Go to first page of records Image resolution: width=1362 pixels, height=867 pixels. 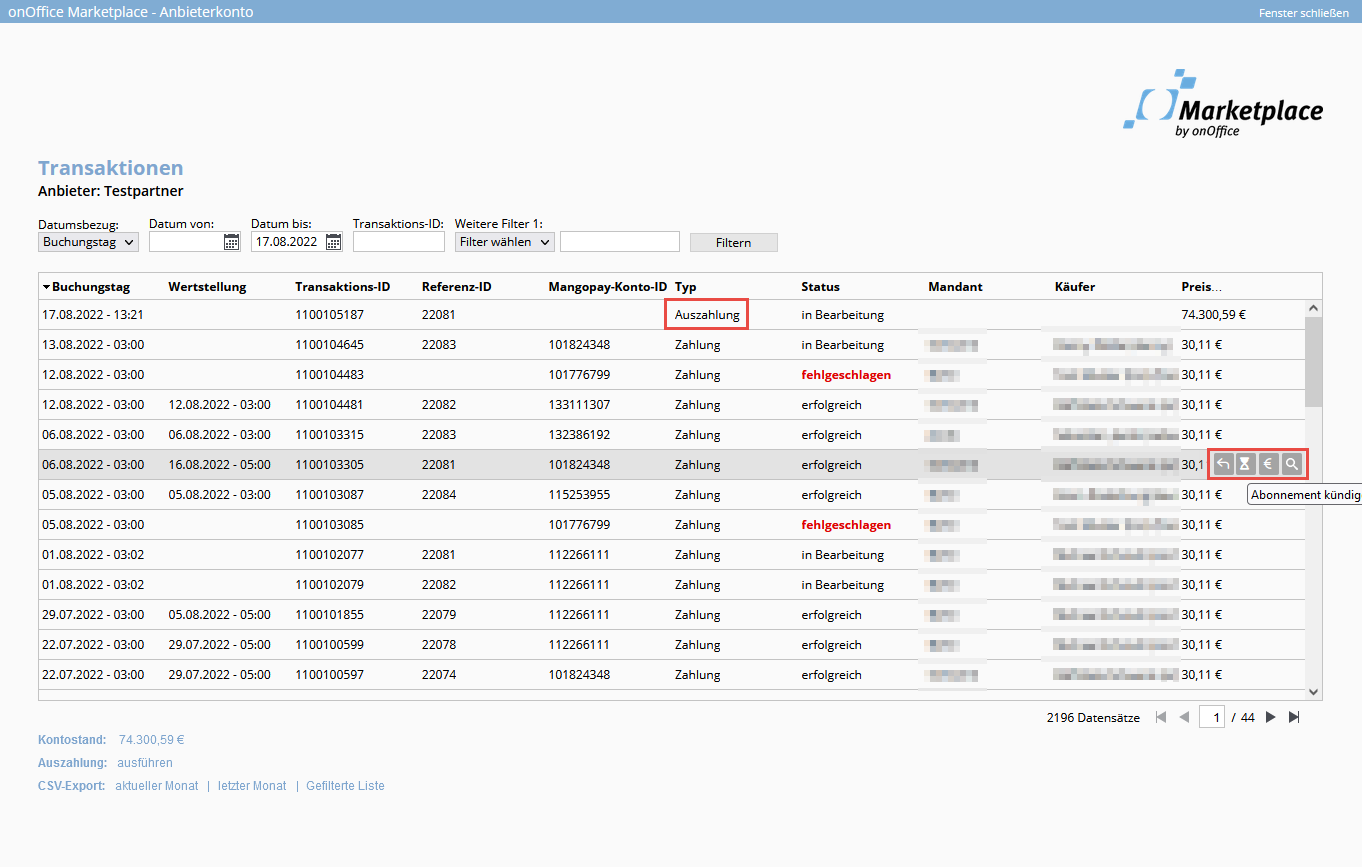[1161, 717]
